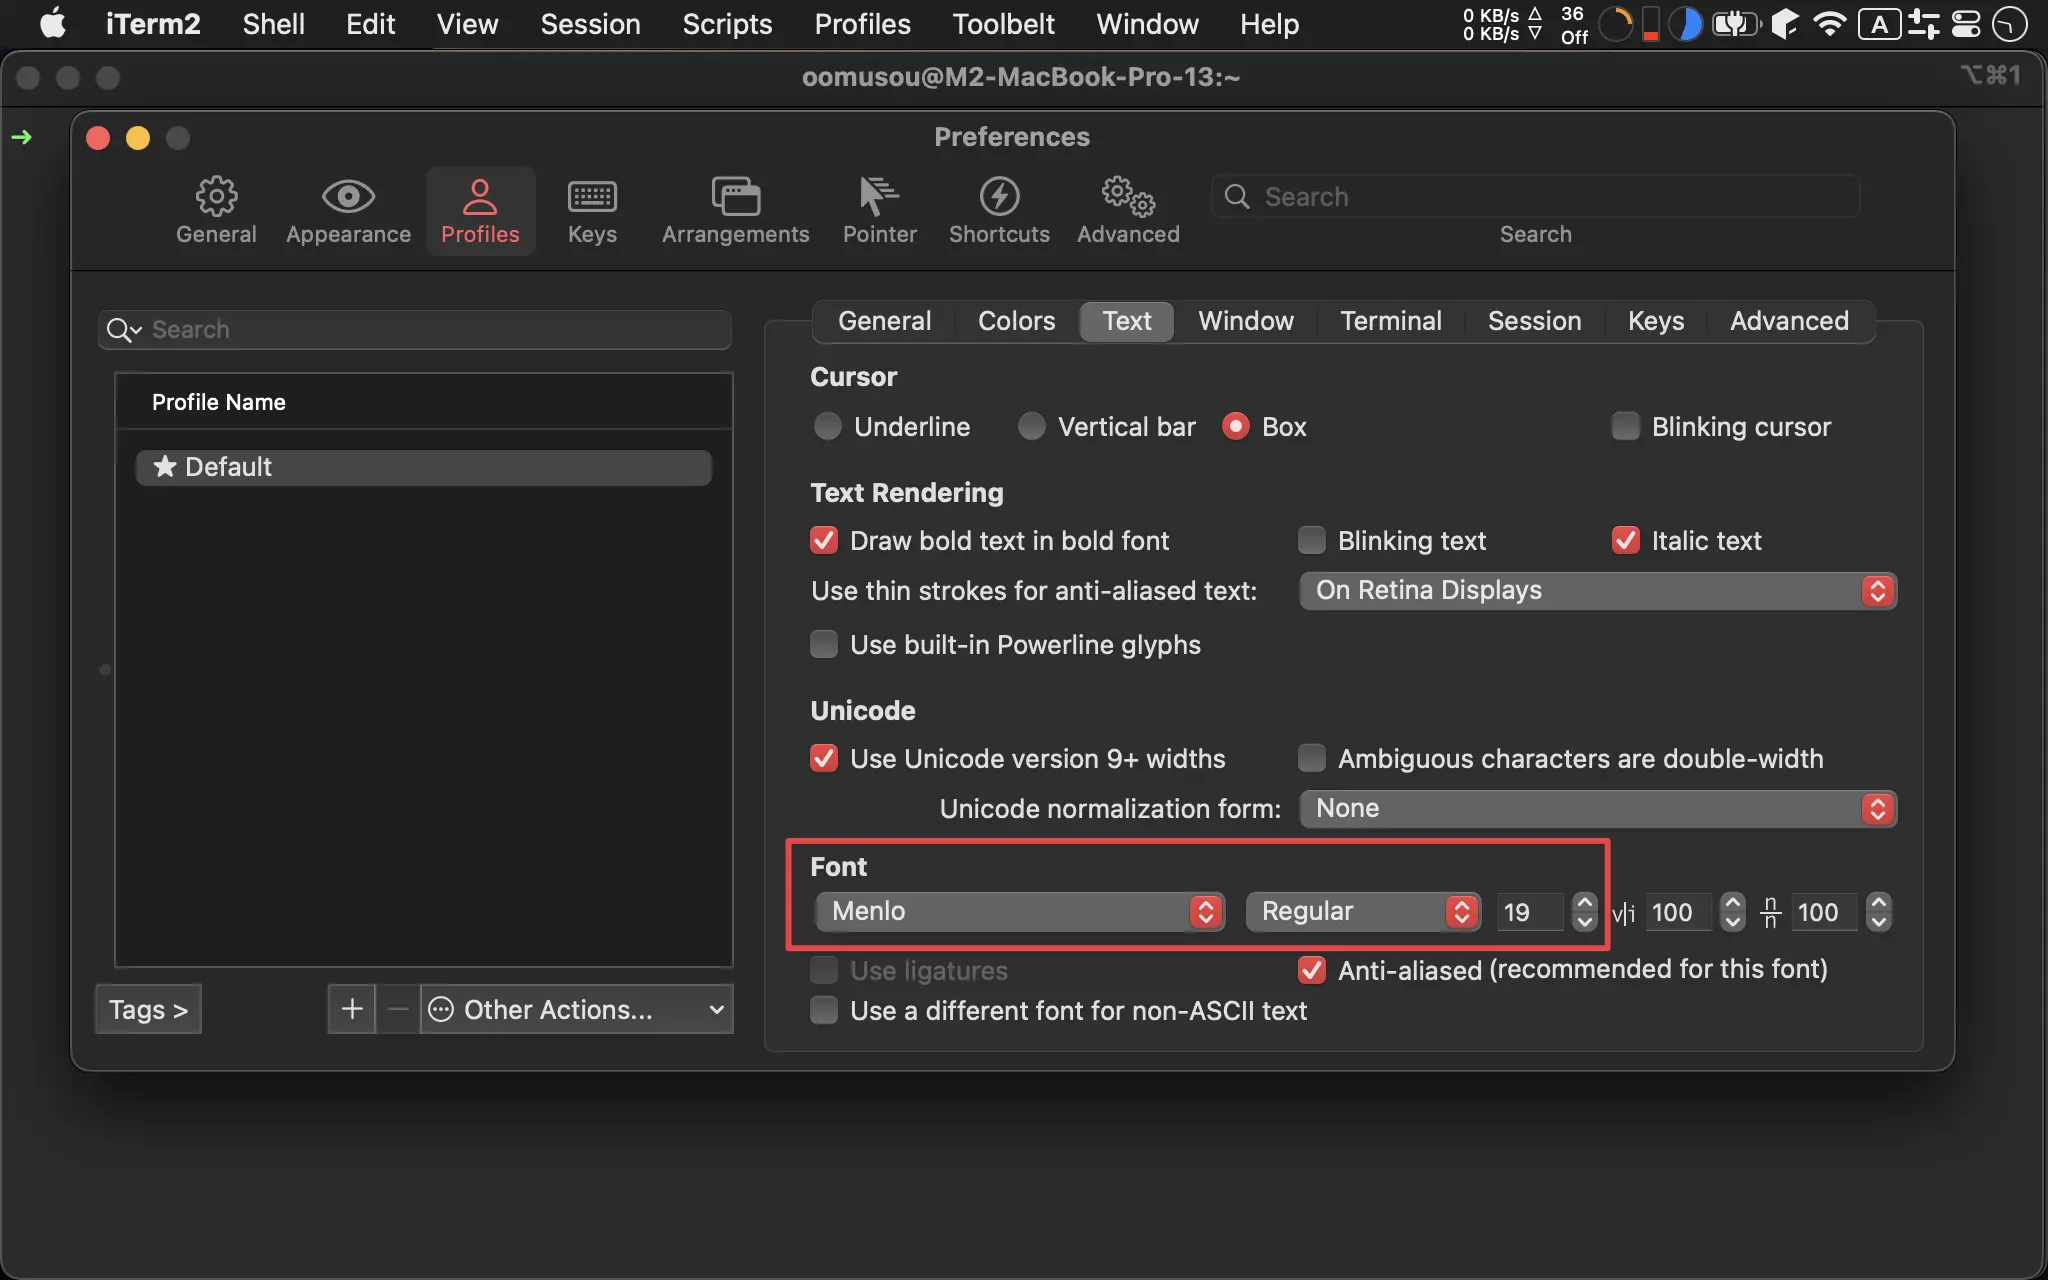Select the Vertical bar cursor option
The image size is (2048, 1280).
tap(1031, 427)
